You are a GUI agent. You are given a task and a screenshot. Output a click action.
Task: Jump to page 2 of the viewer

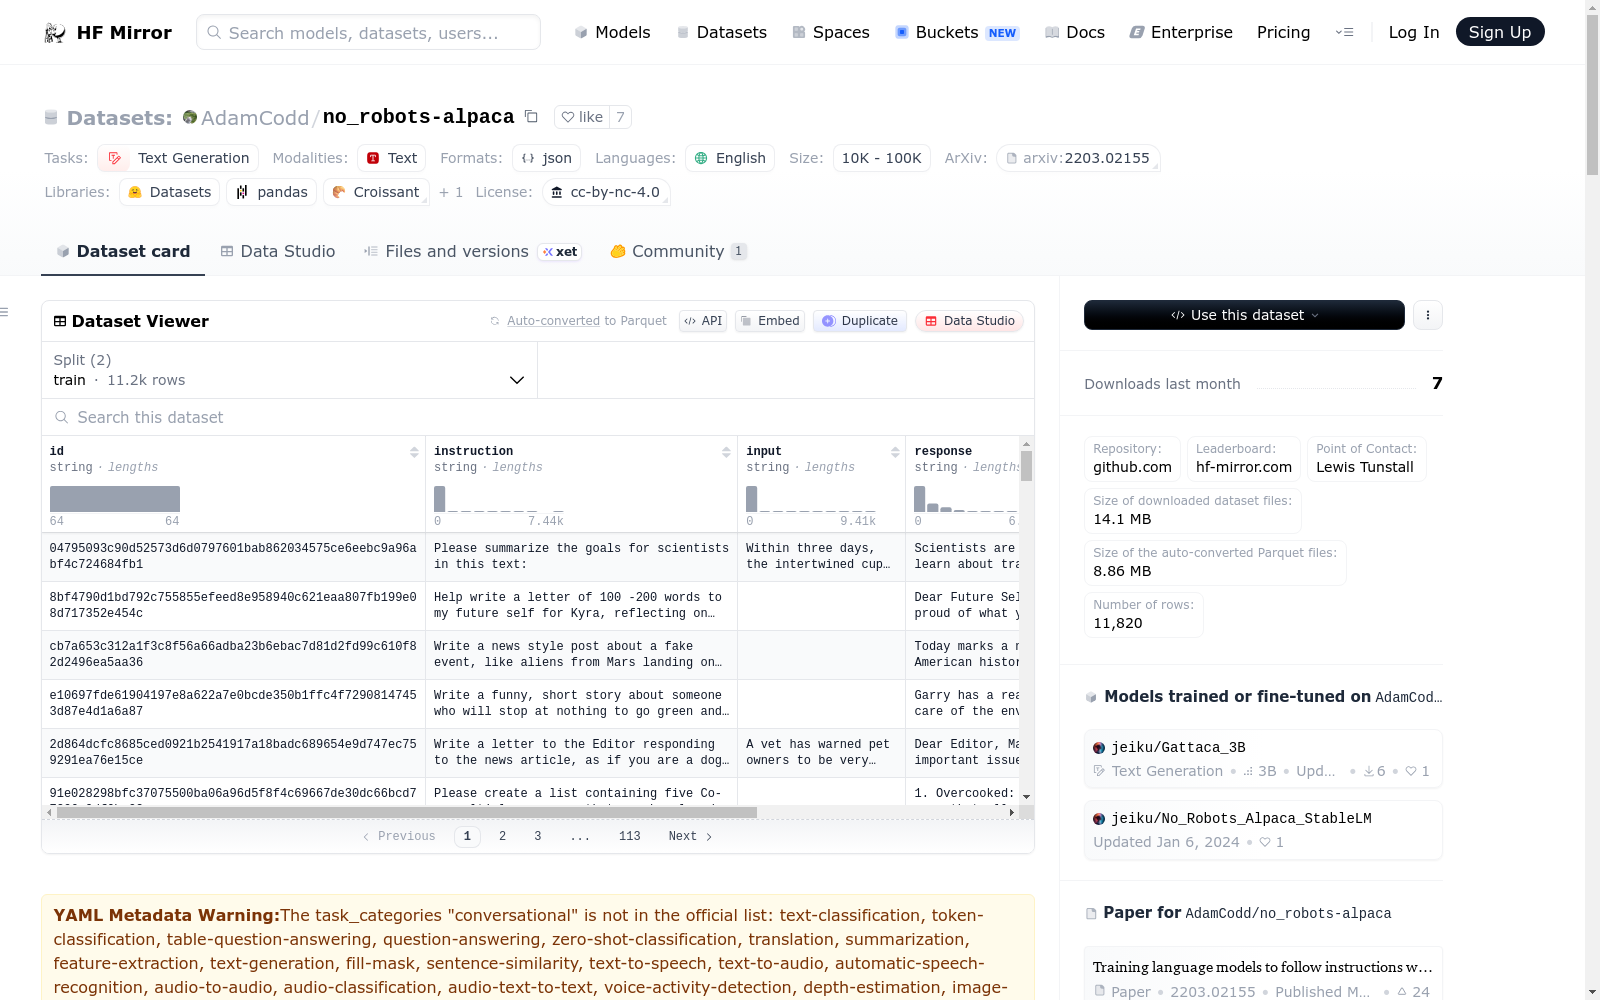[x=502, y=836]
